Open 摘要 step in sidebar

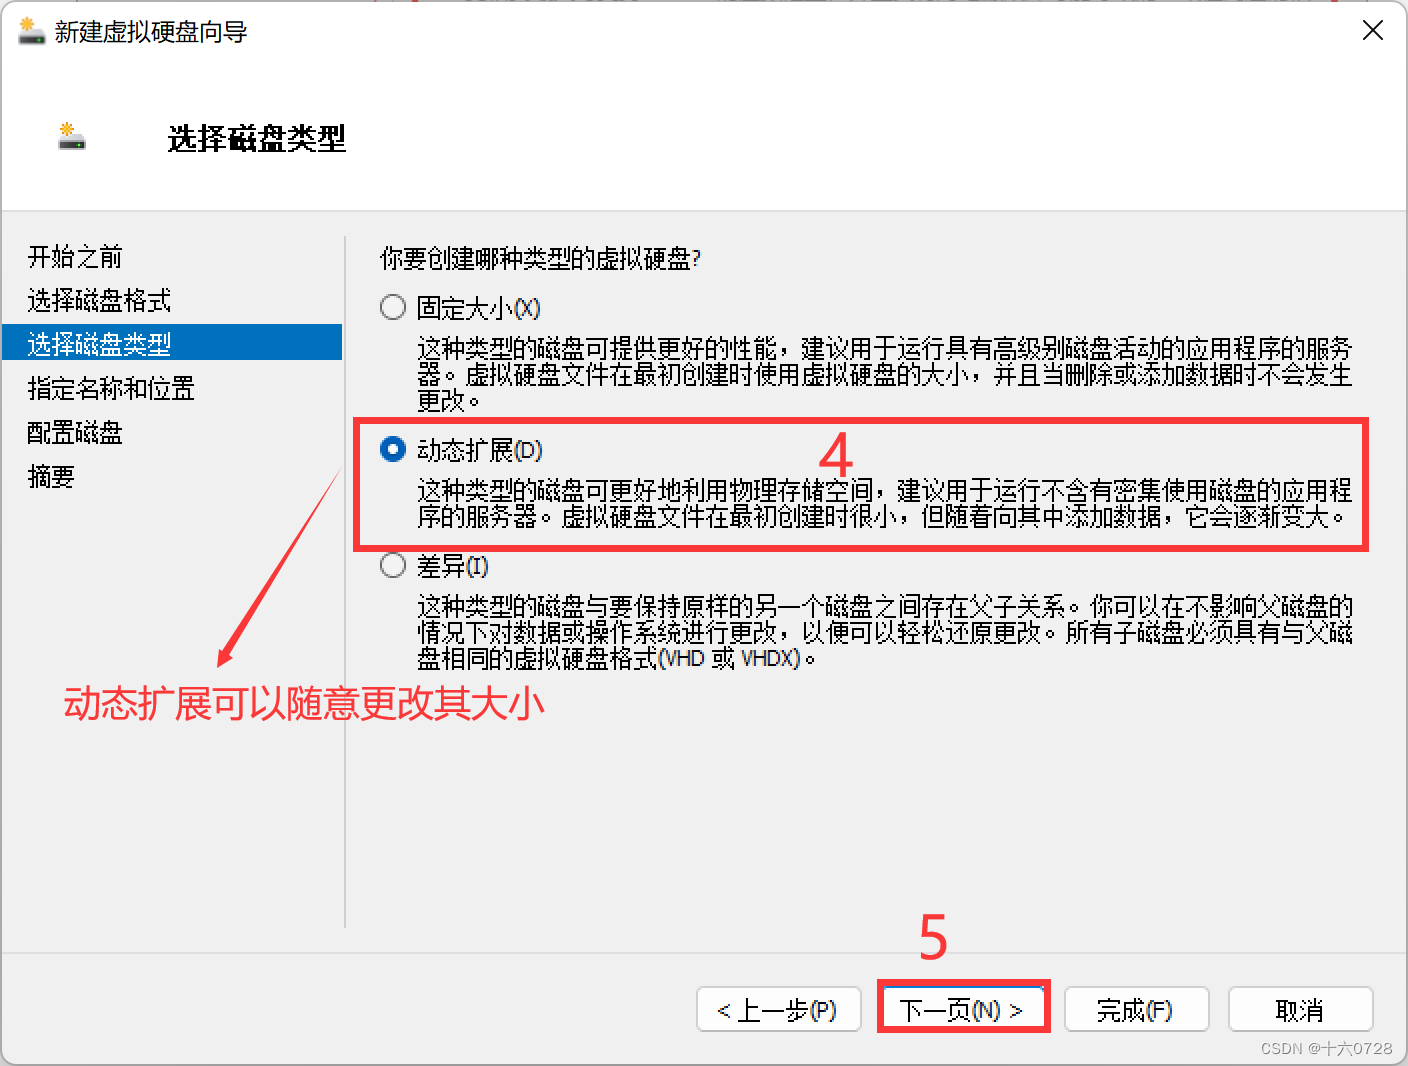[51, 476]
